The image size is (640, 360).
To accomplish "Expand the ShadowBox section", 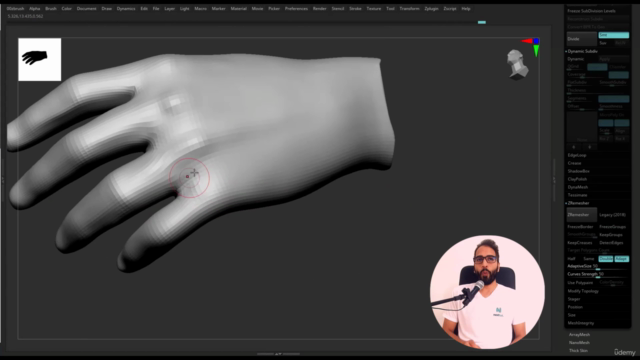I will pyautogui.click(x=578, y=171).
